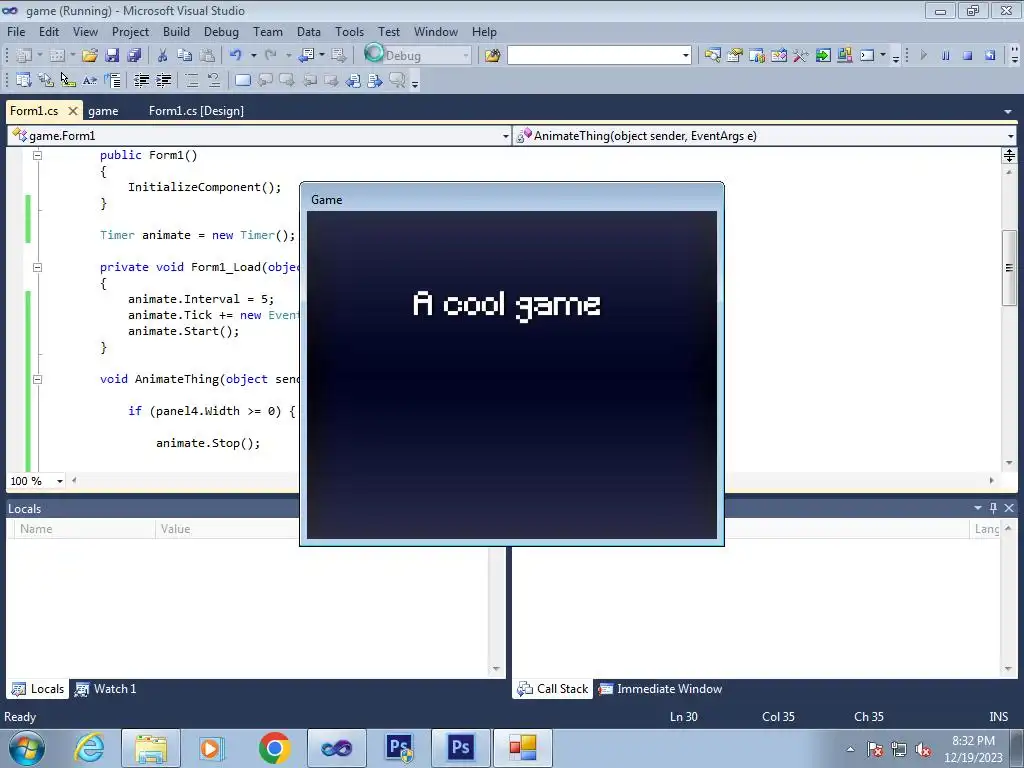The image size is (1024, 768).
Task: Click the code editor vertical scrollbar thumb
Action: pyautogui.click(x=1009, y=267)
